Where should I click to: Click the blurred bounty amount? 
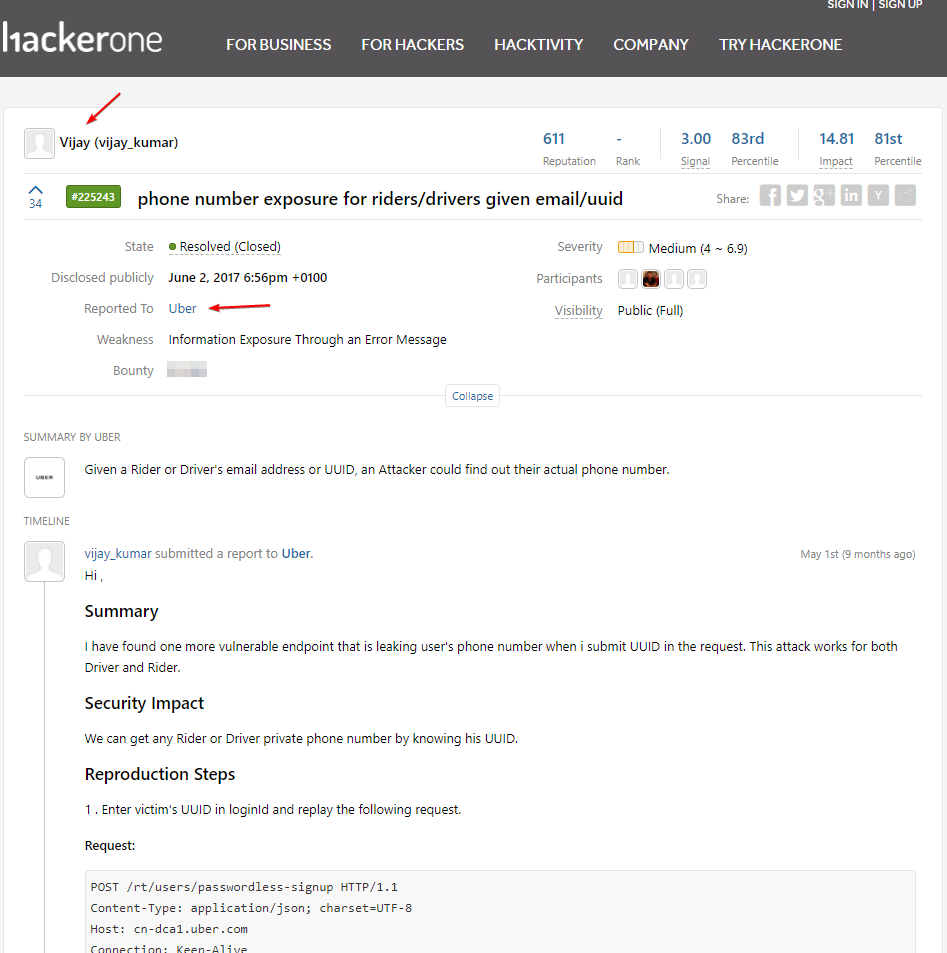tap(187, 370)
